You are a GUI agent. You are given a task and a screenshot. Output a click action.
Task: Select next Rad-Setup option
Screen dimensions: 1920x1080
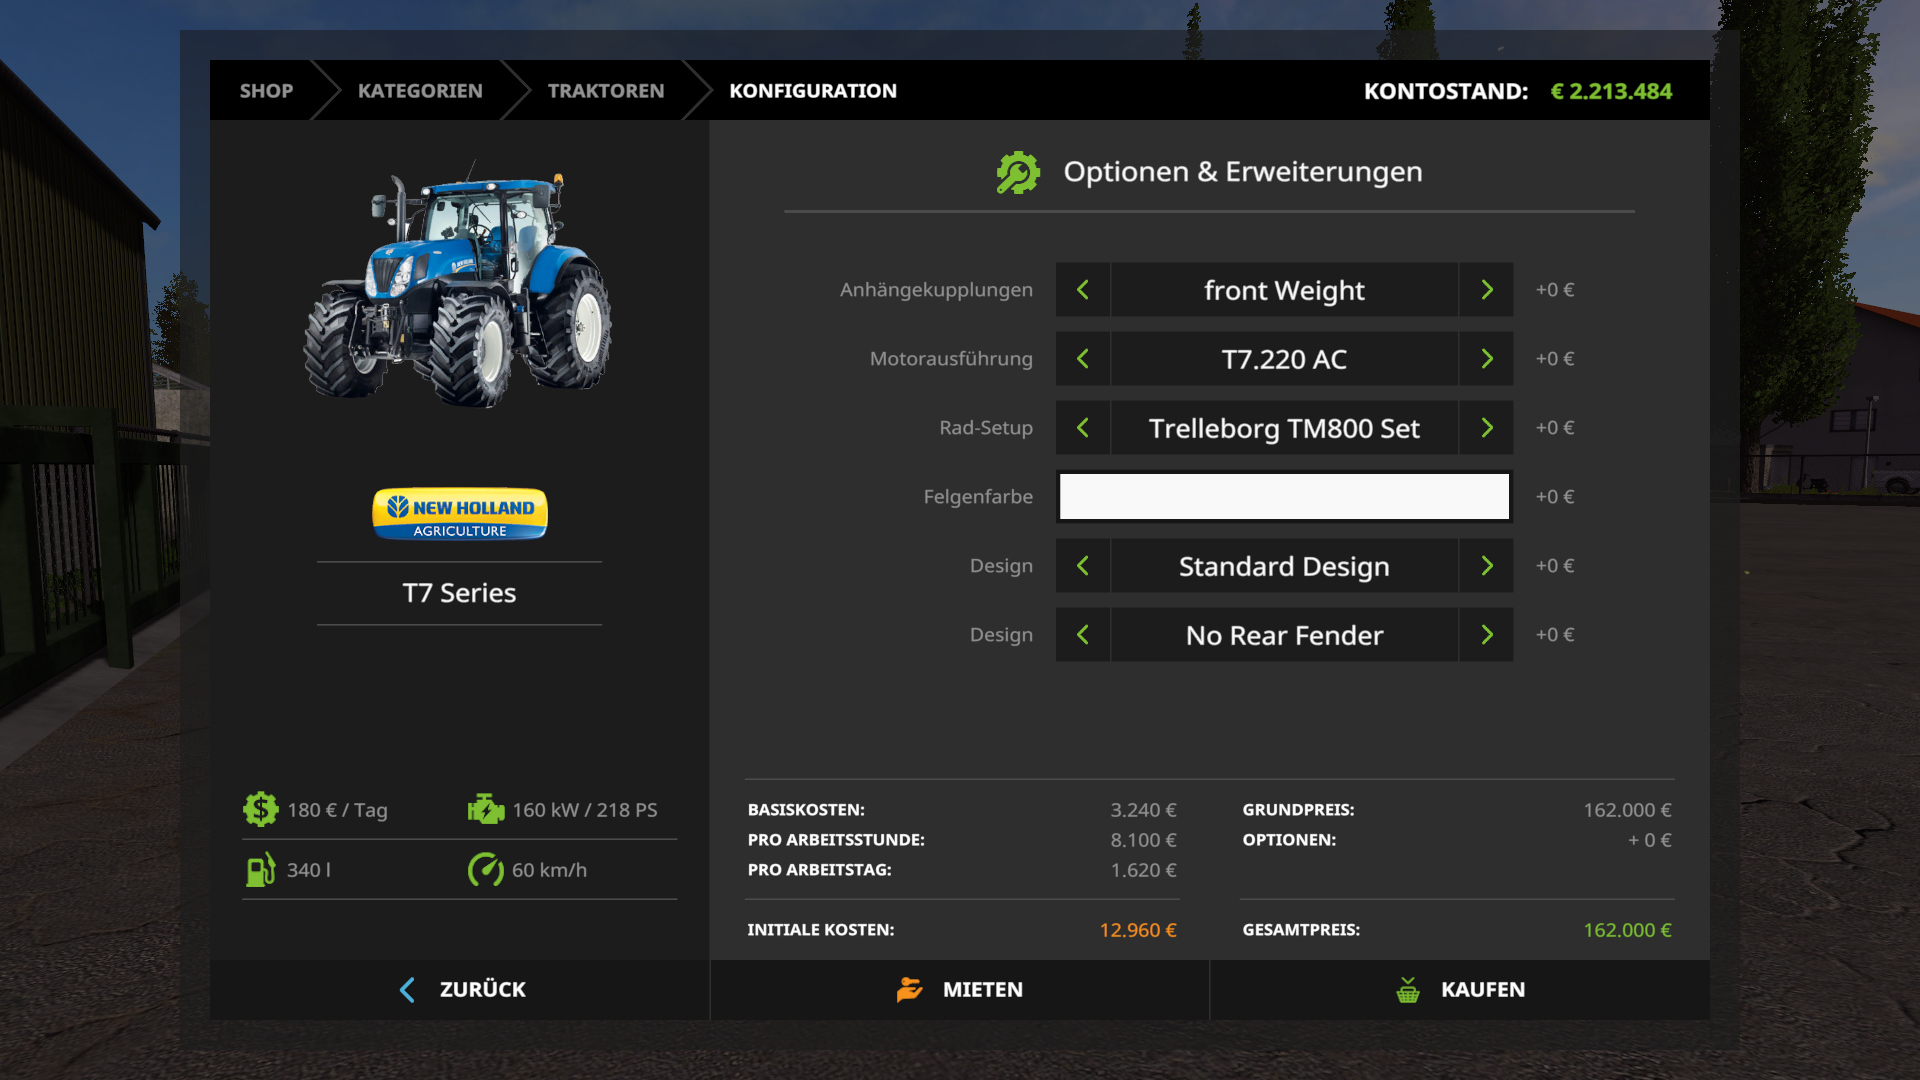tap(1486, 428)
